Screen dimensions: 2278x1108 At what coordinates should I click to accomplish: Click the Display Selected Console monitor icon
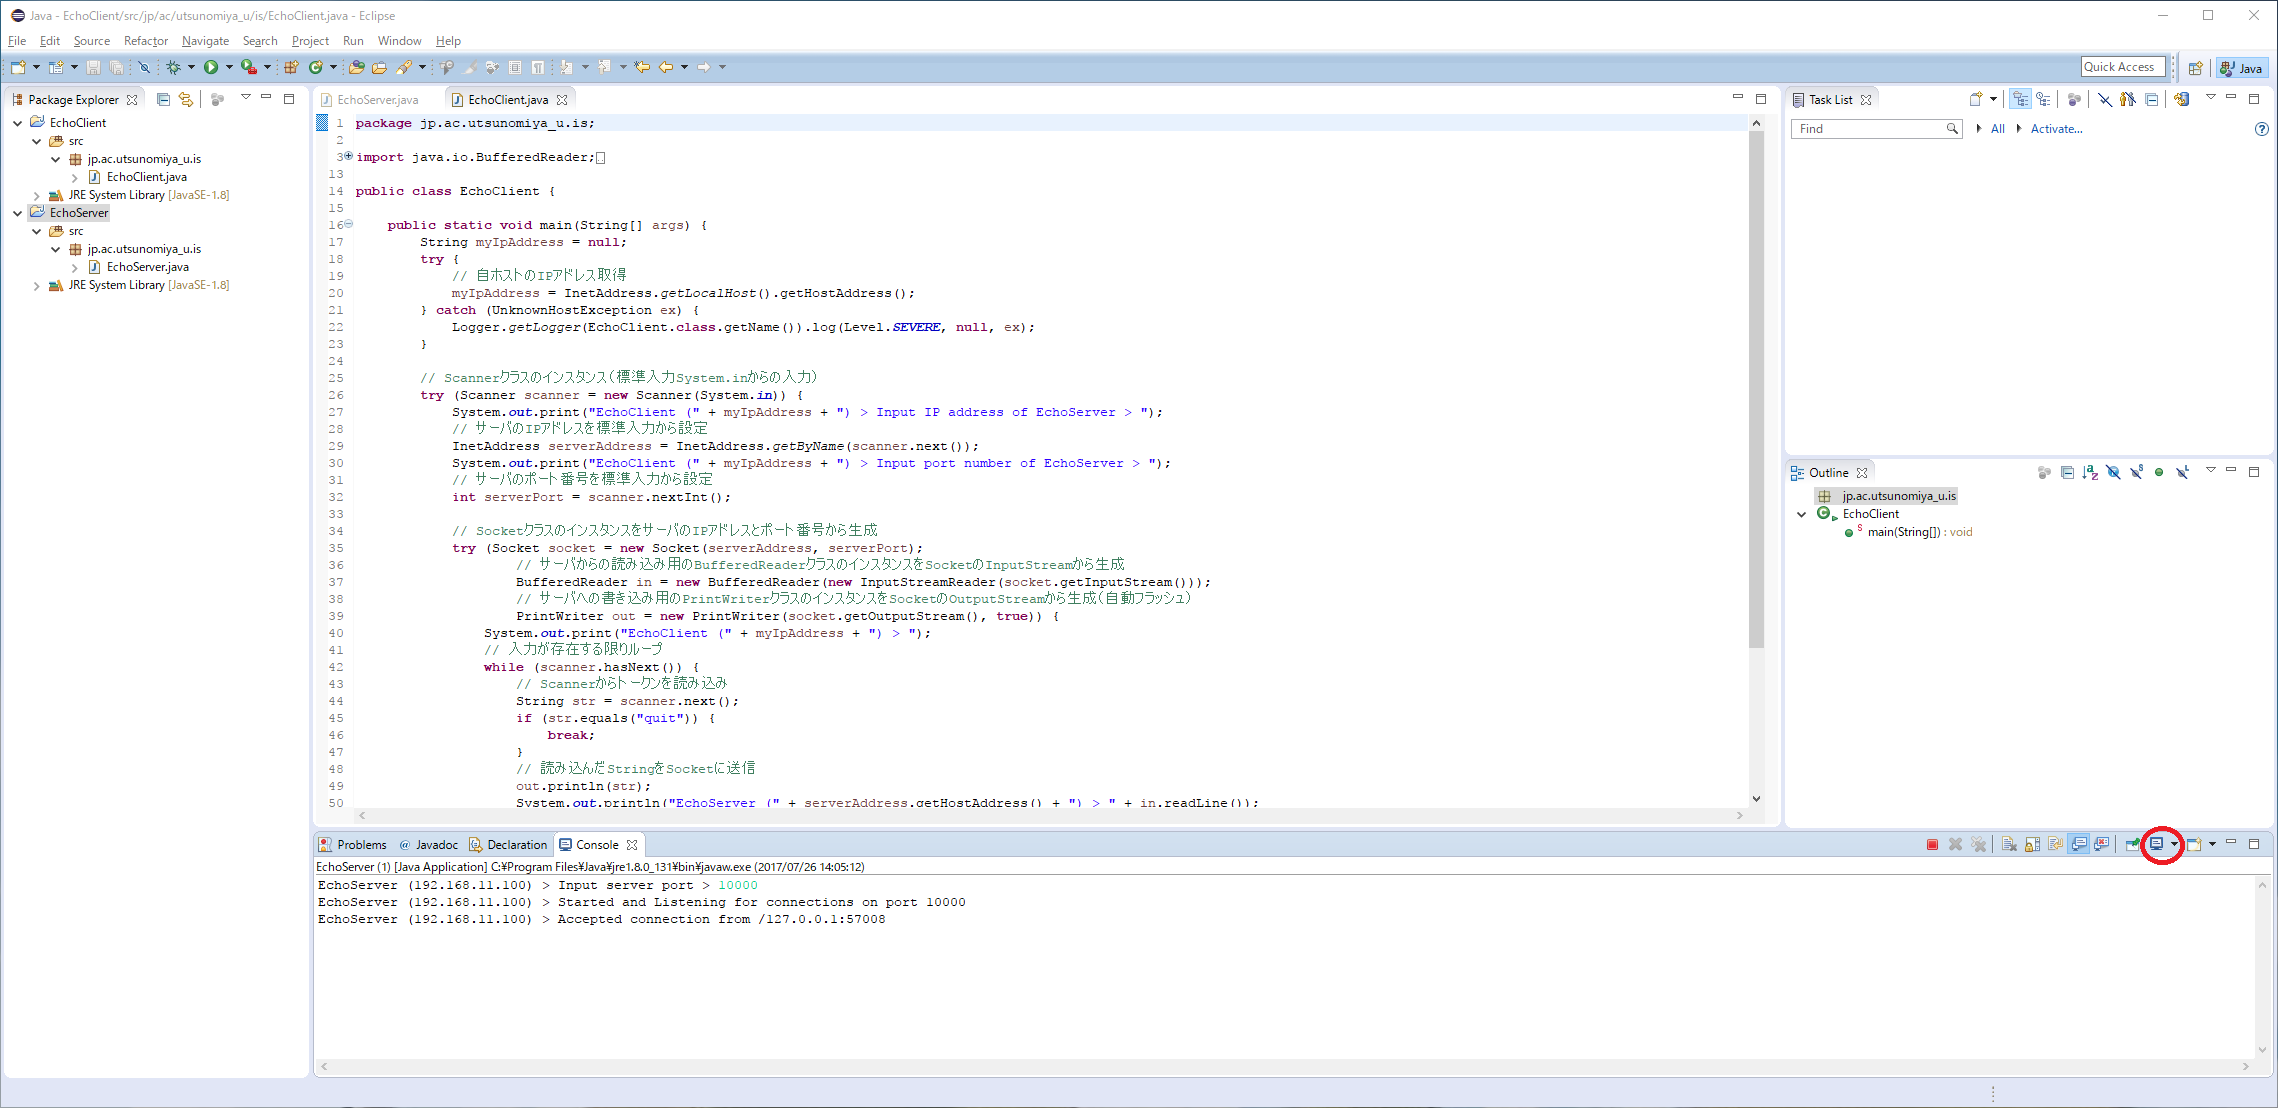(x=2157, y=844)
